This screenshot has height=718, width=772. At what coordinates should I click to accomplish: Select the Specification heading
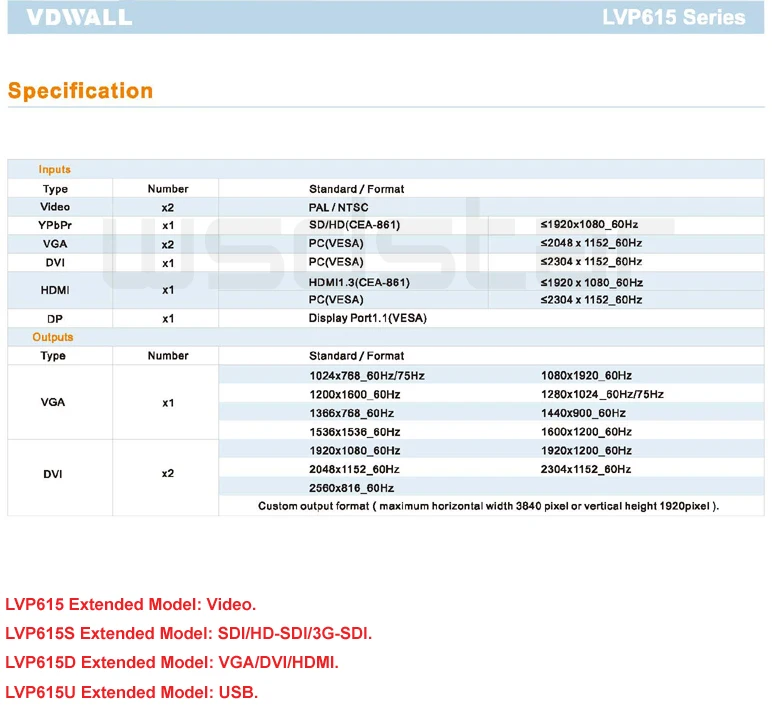pyautogui.click(x=80, y=91)
